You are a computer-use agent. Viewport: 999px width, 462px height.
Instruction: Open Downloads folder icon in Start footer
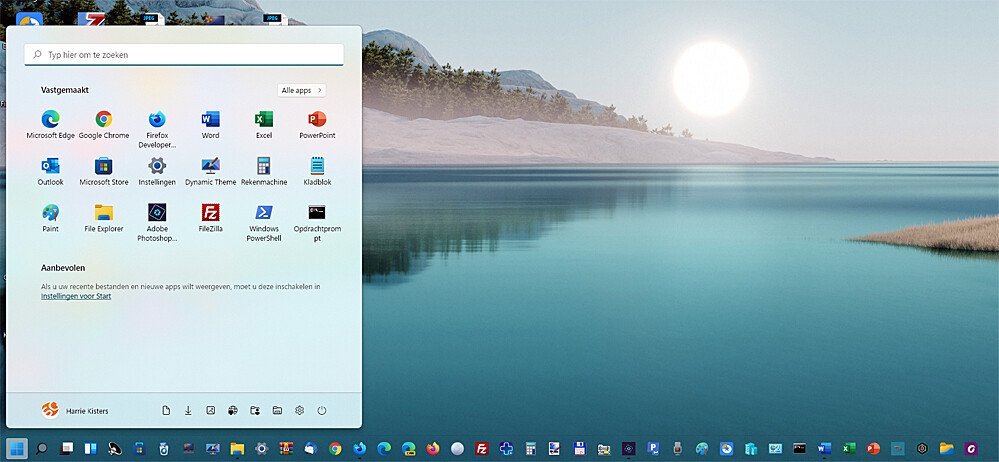point(189,410)
